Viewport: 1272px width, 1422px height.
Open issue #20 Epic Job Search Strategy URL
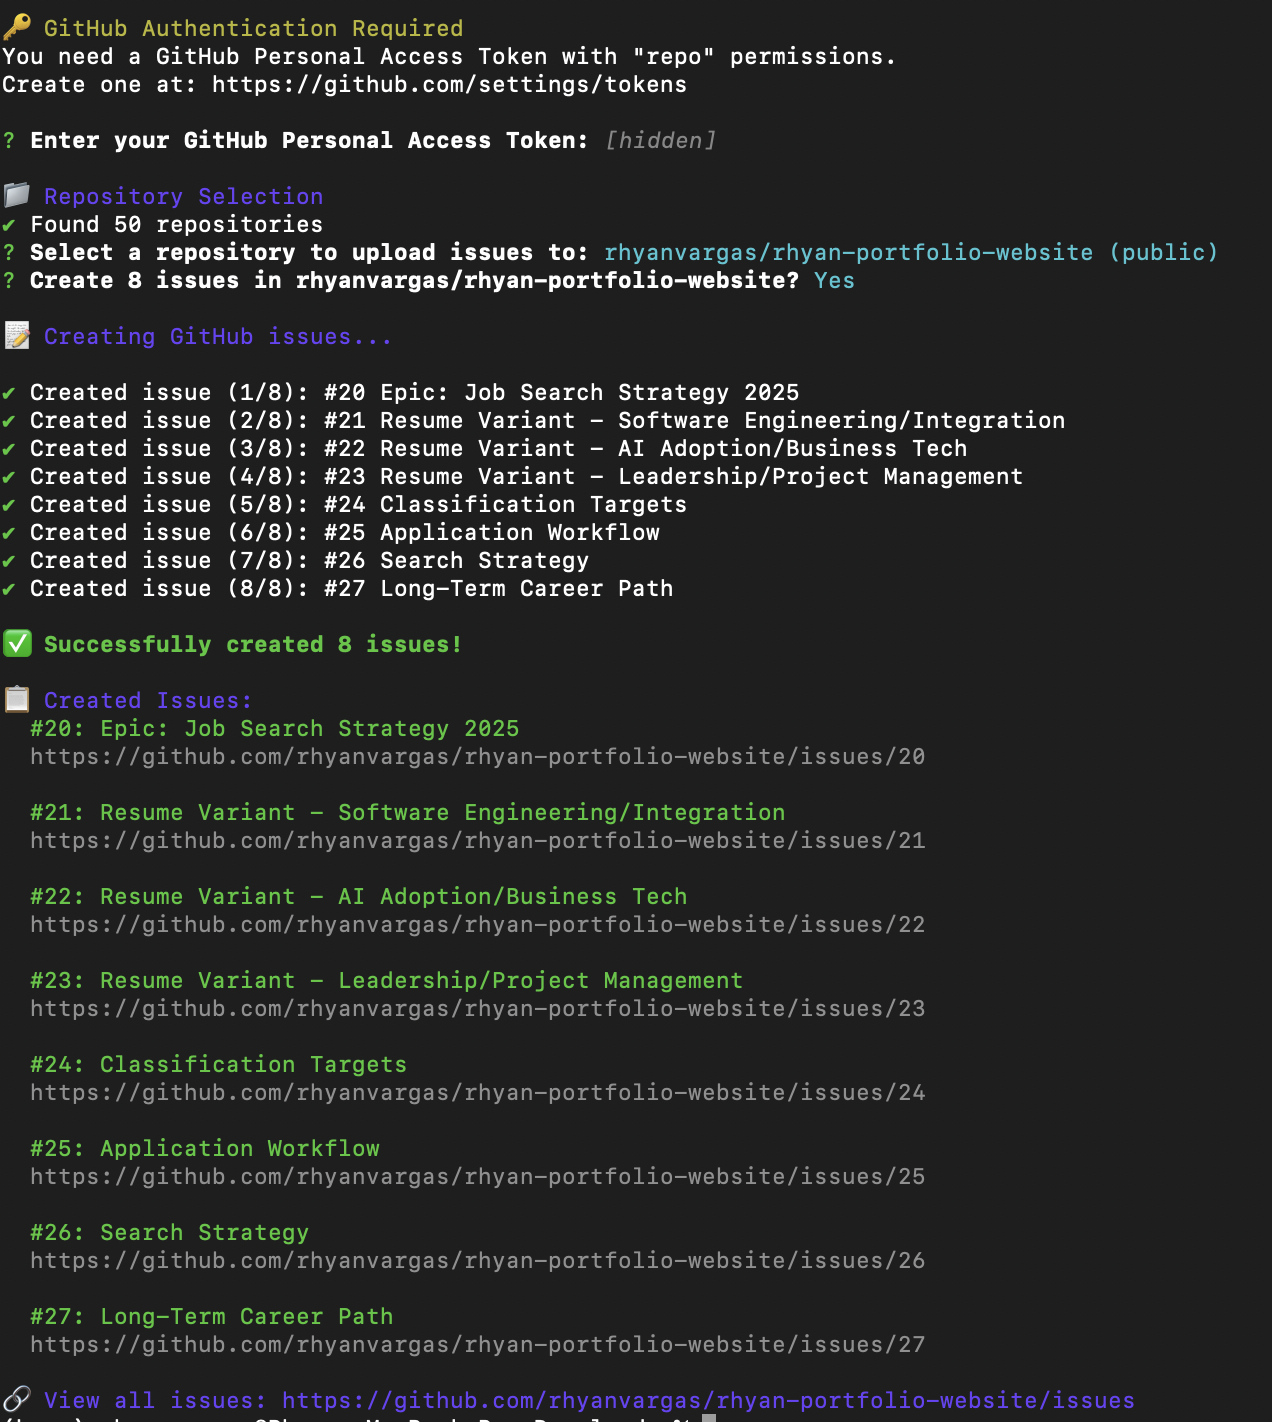[x=477, y=757]
